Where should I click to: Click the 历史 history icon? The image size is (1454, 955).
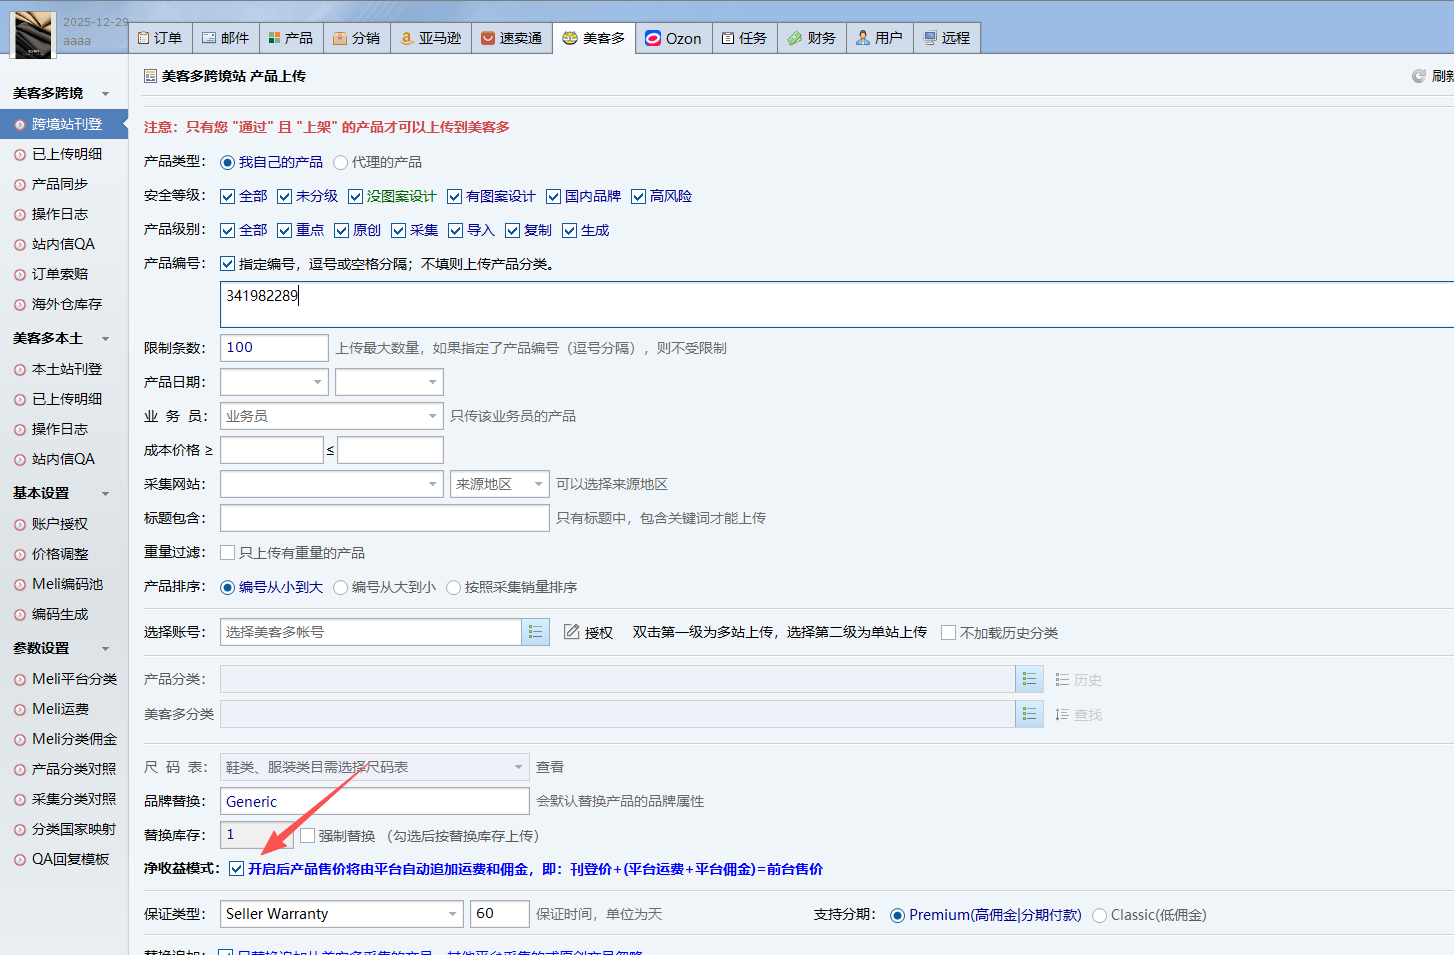click(1062, 680)
